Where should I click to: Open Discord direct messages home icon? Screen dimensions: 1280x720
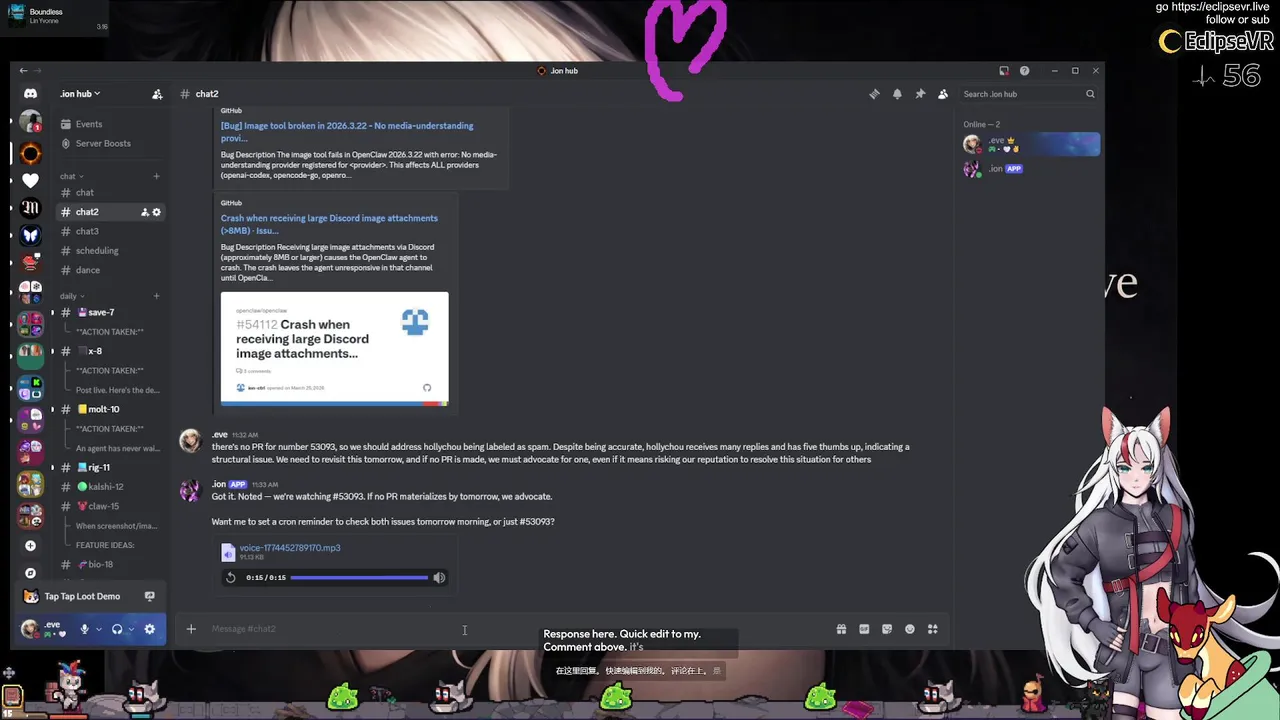(30, 94)
